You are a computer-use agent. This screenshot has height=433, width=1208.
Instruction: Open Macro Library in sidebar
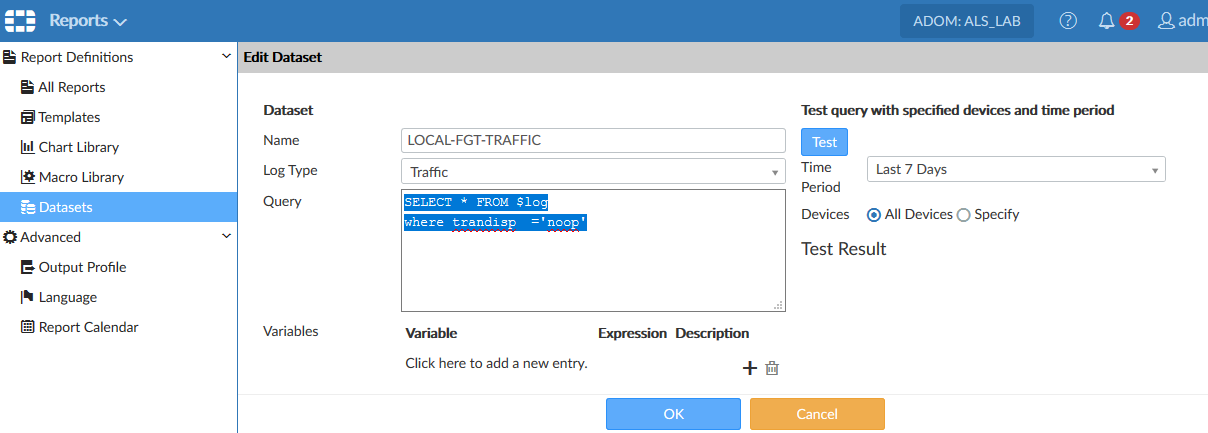[x=81, y=177]
